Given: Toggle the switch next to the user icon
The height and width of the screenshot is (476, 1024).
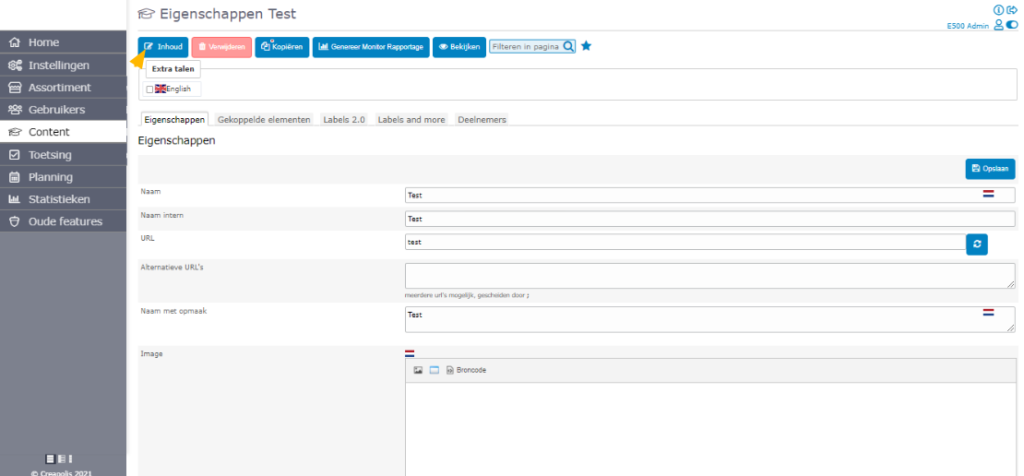Looking at the screenshot, I should point(1011,25).
